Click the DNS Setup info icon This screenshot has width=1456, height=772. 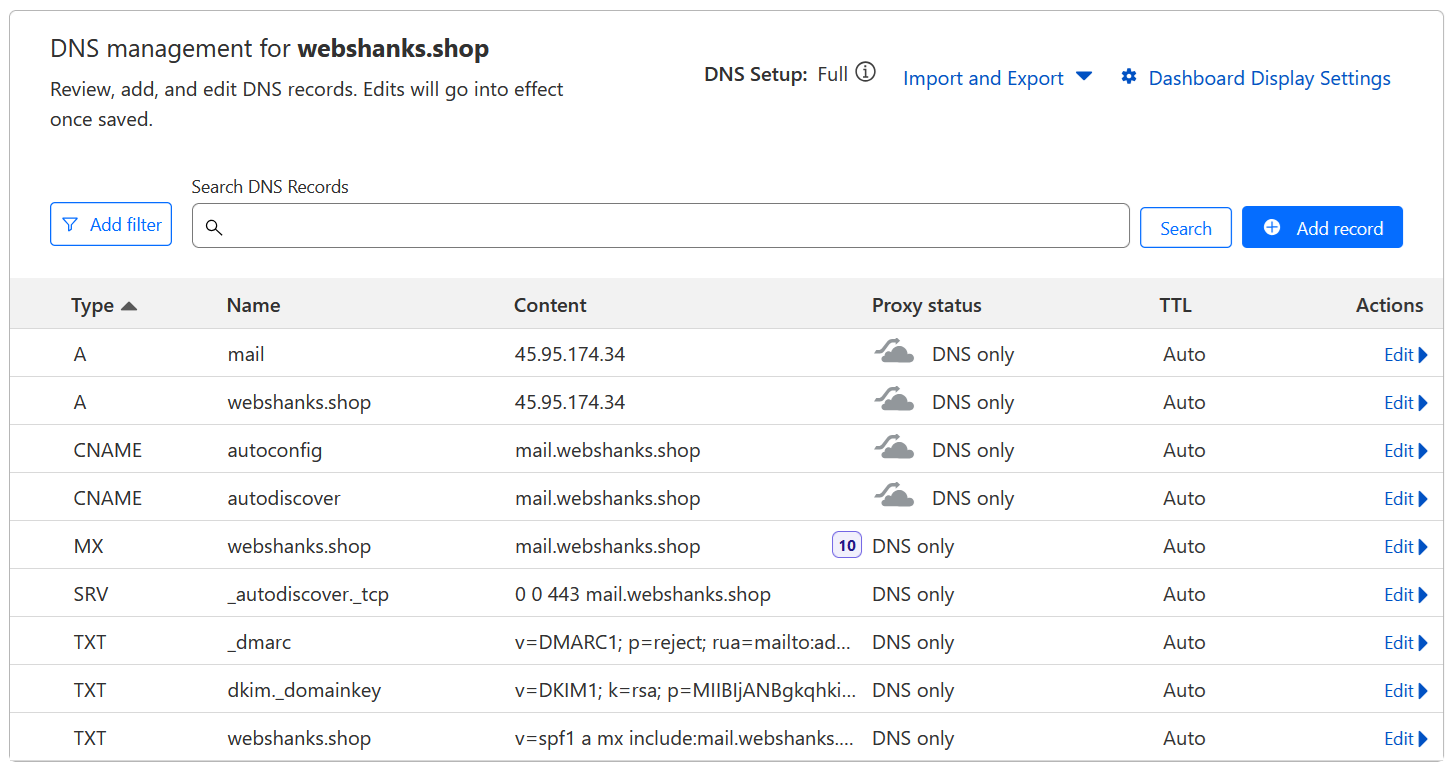click(x=866, y=73)
